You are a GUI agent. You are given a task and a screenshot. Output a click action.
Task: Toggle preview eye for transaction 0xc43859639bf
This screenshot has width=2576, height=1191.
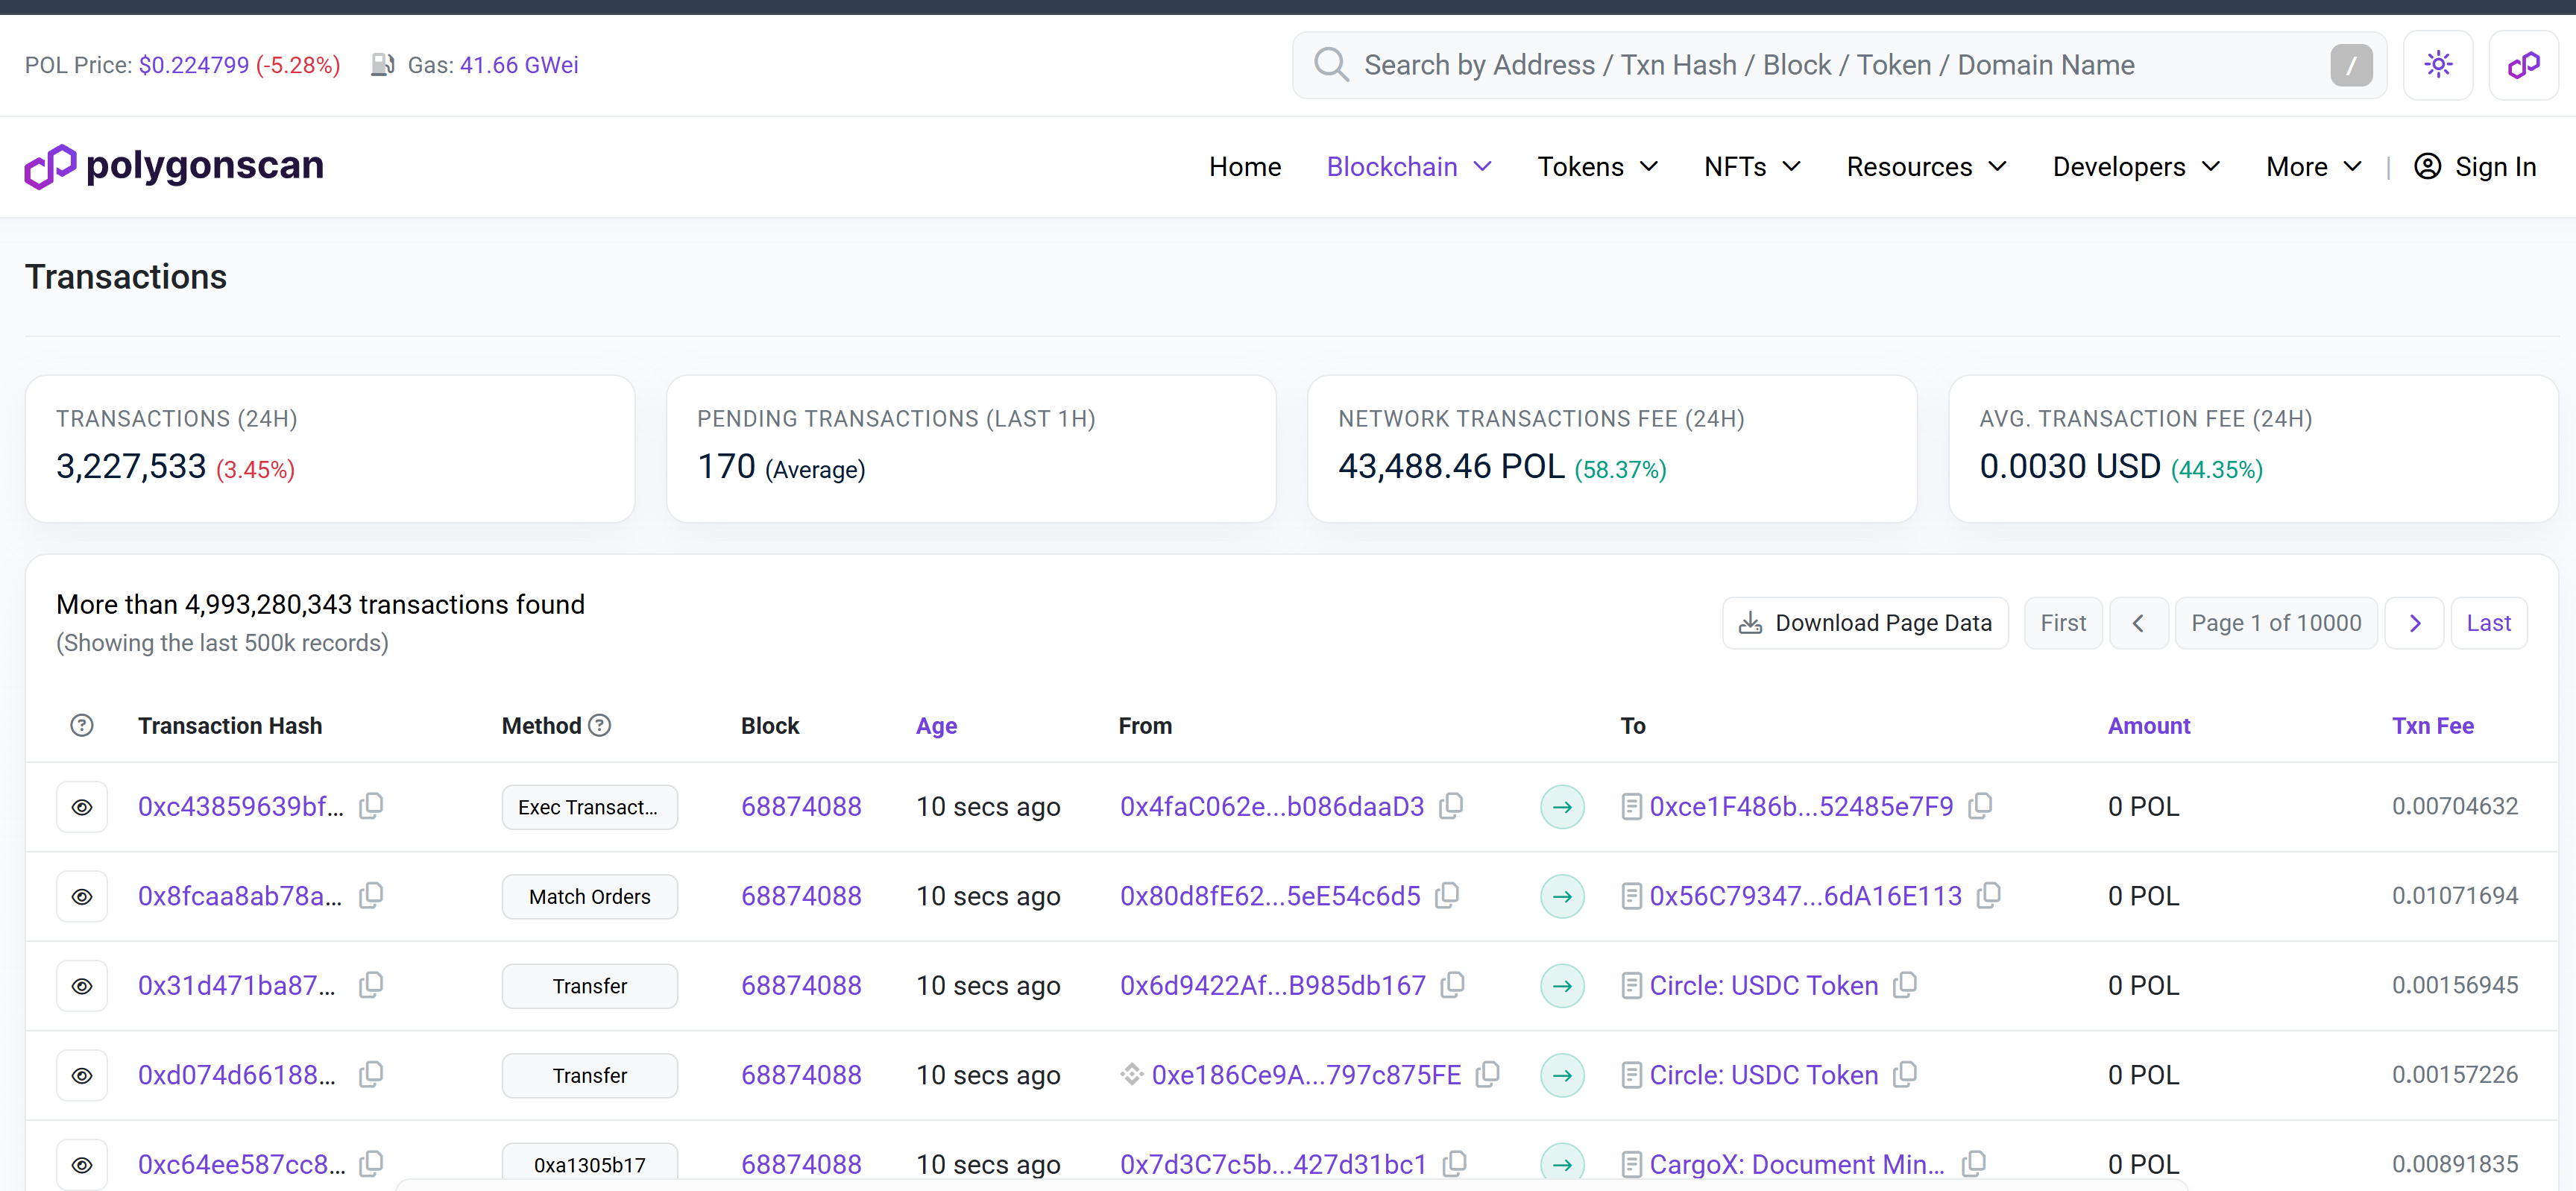tap(82, 806)
